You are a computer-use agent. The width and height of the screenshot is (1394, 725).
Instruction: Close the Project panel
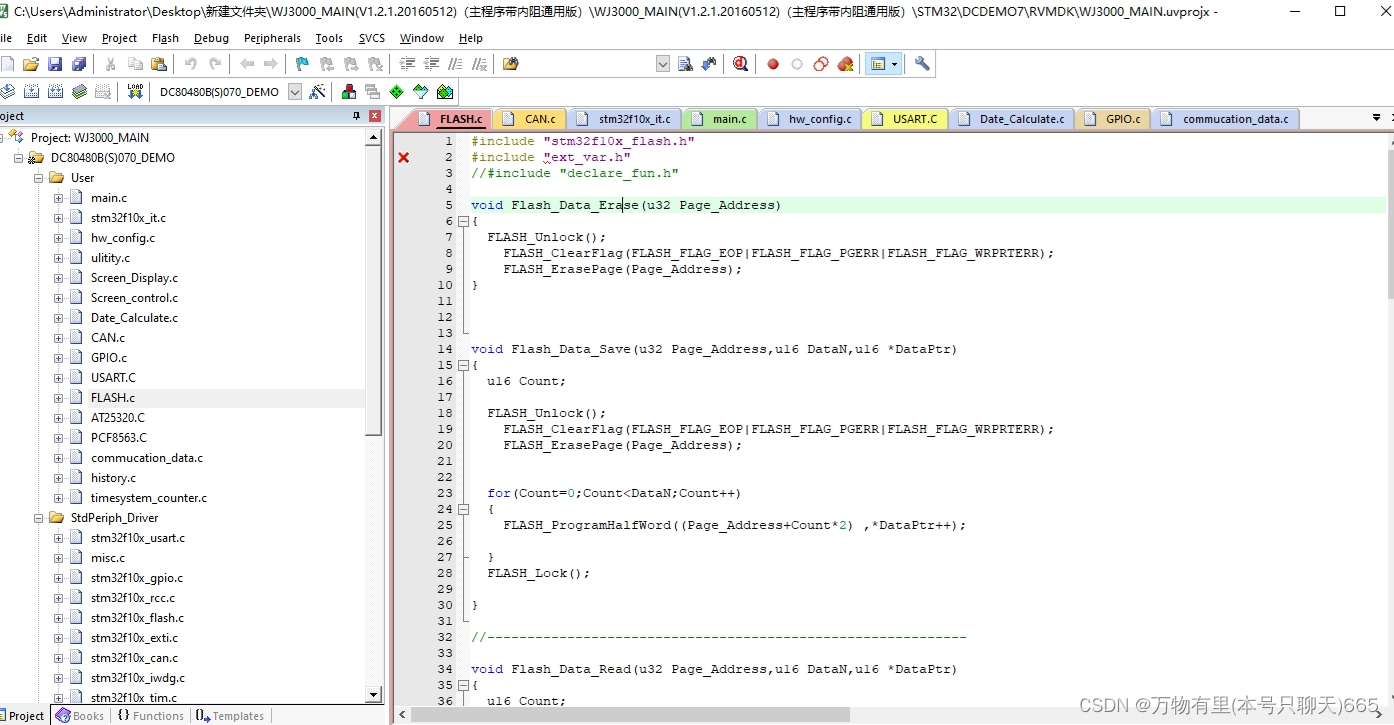click(375, 116)
